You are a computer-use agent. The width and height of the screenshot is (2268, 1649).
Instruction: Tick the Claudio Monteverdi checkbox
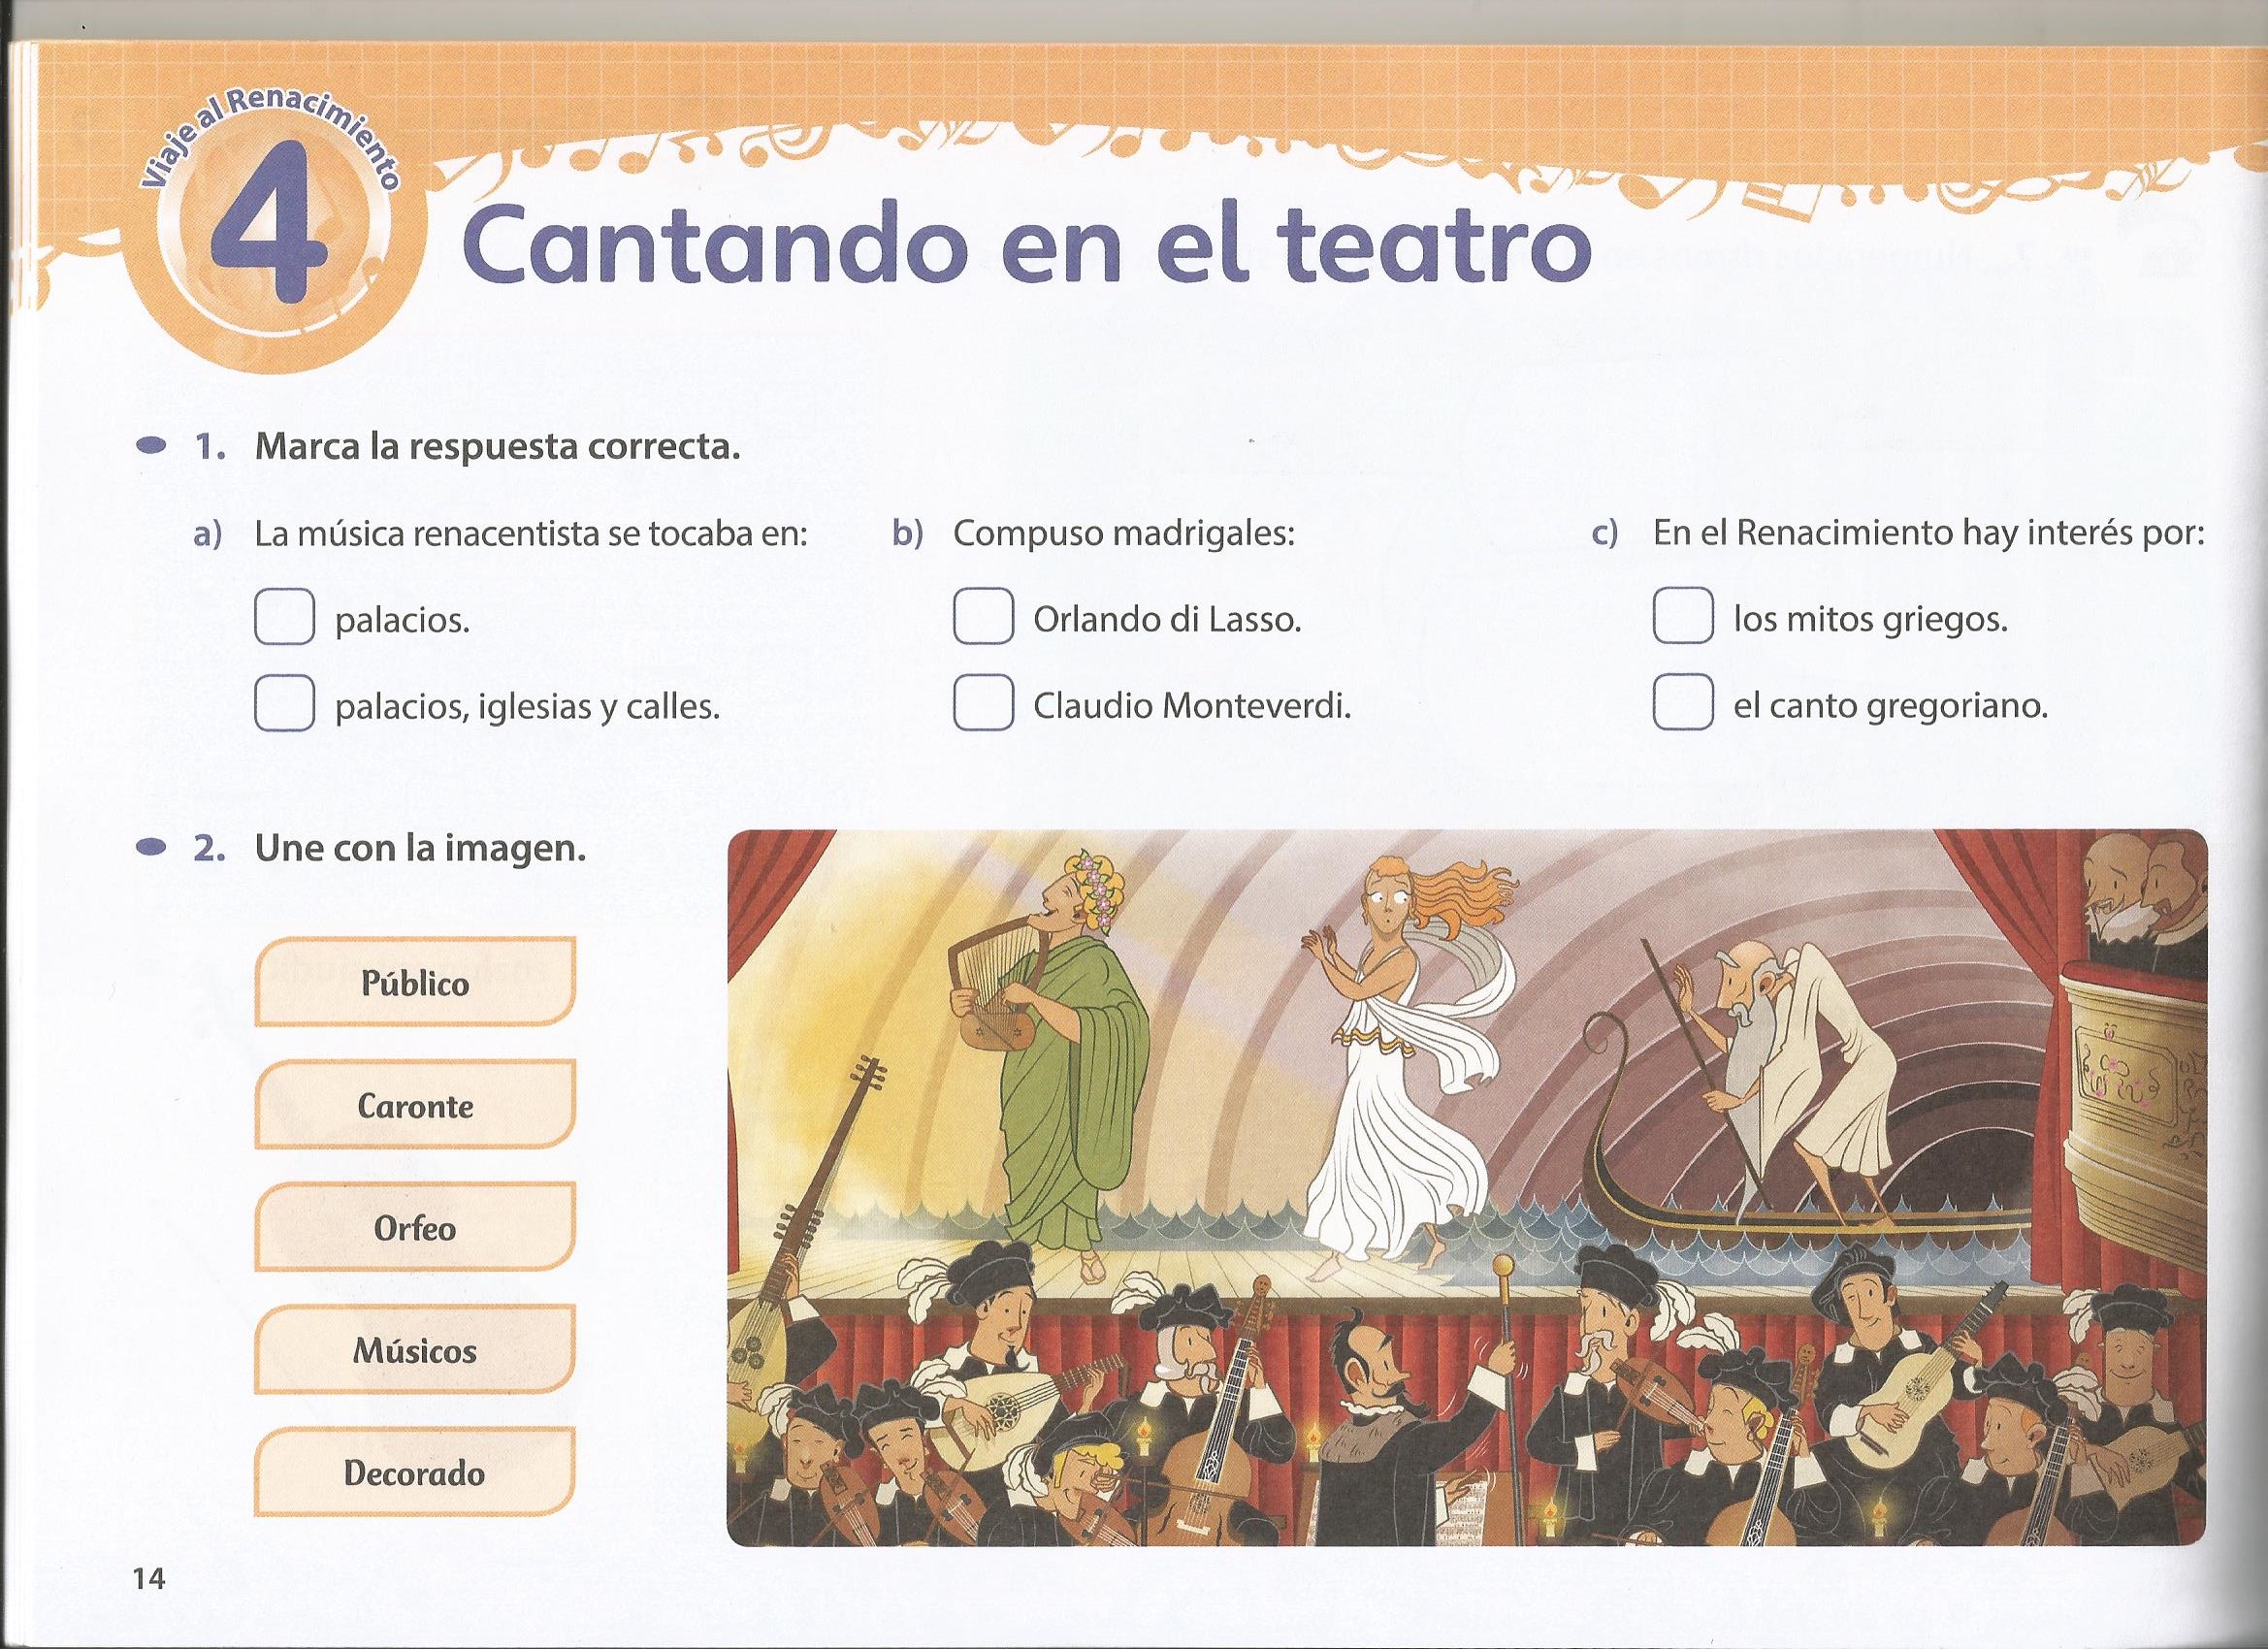click(983, 703)
